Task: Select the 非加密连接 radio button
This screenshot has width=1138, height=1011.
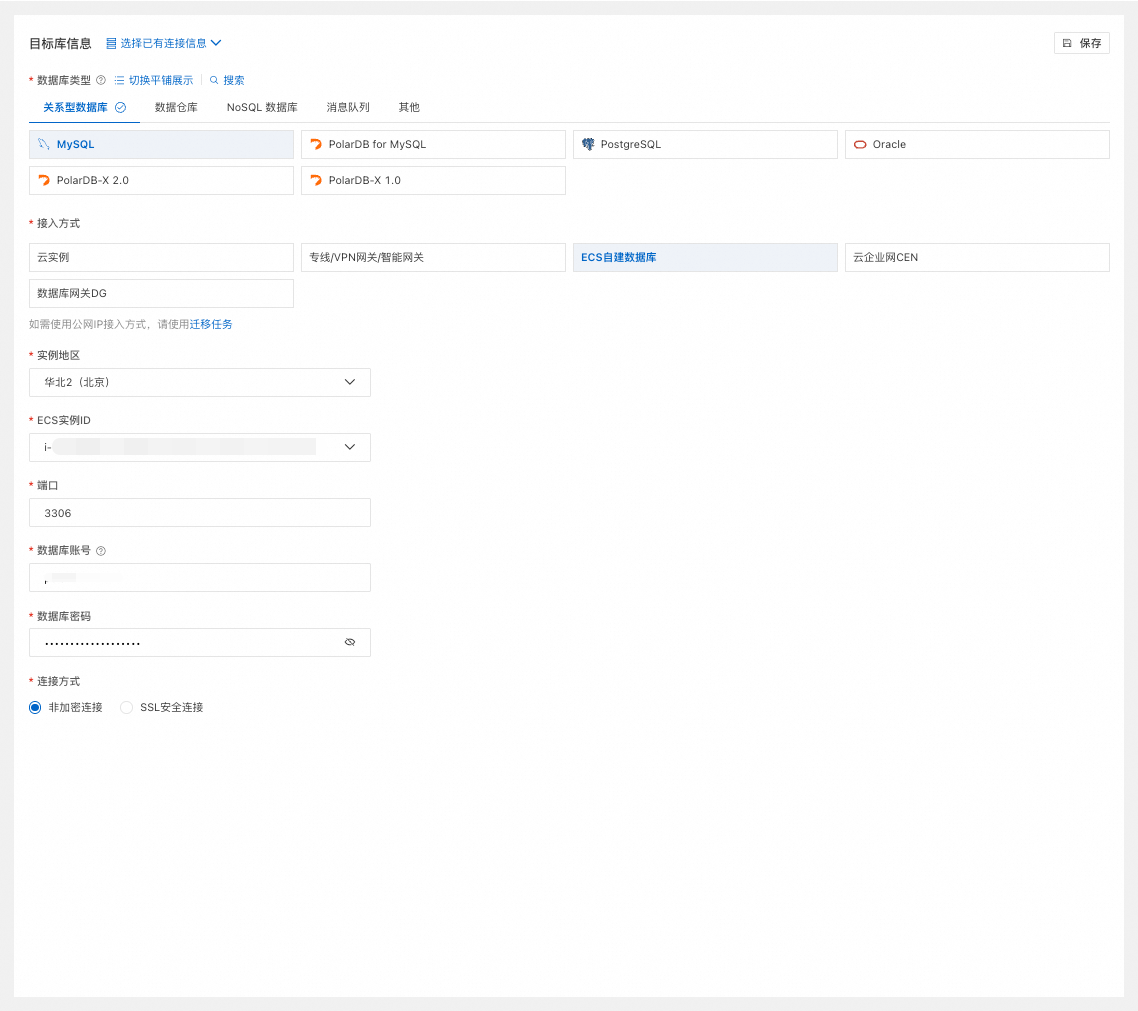Action: 35,708
